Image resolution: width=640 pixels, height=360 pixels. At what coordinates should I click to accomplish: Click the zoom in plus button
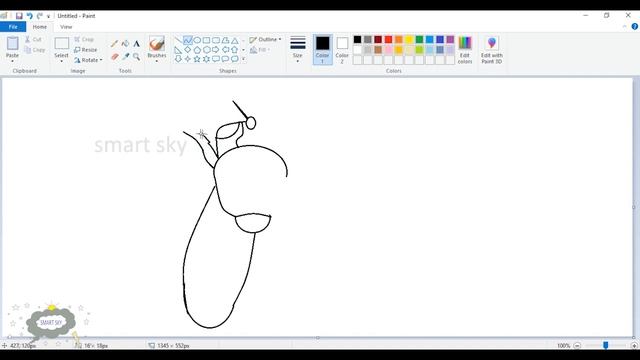point(634,346)
